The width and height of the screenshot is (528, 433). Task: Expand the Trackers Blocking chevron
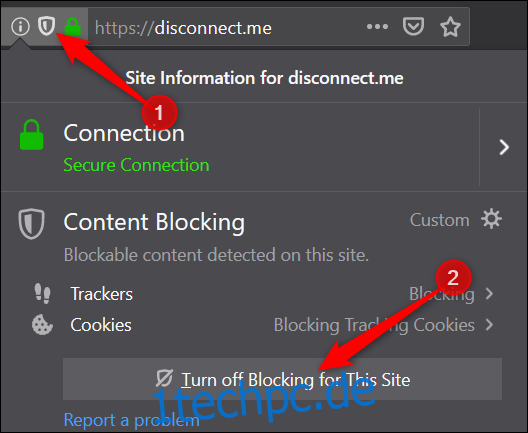[x=489, y=294]
